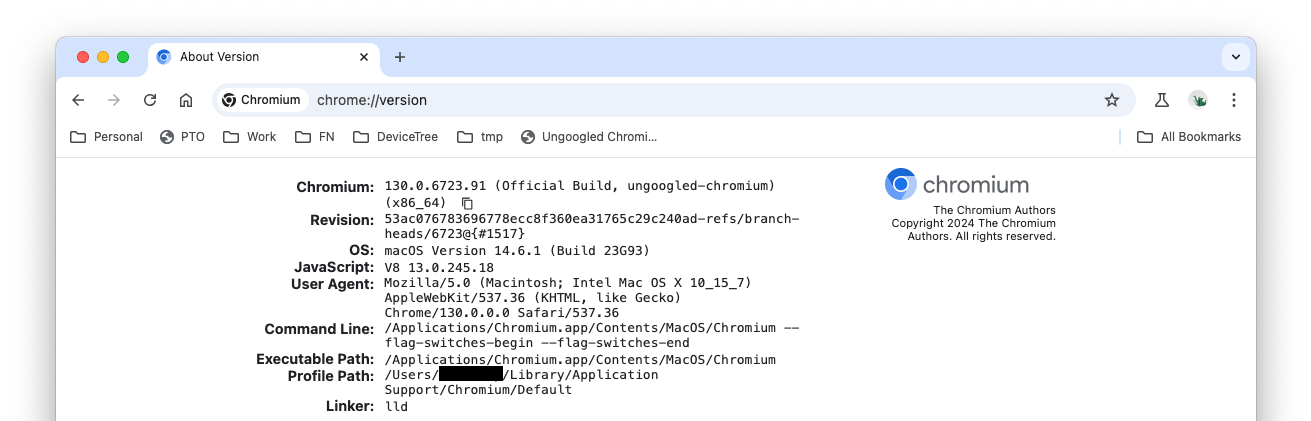Click the forward navigation arrow
1311x421 pixels.
(x=114, y=100)
